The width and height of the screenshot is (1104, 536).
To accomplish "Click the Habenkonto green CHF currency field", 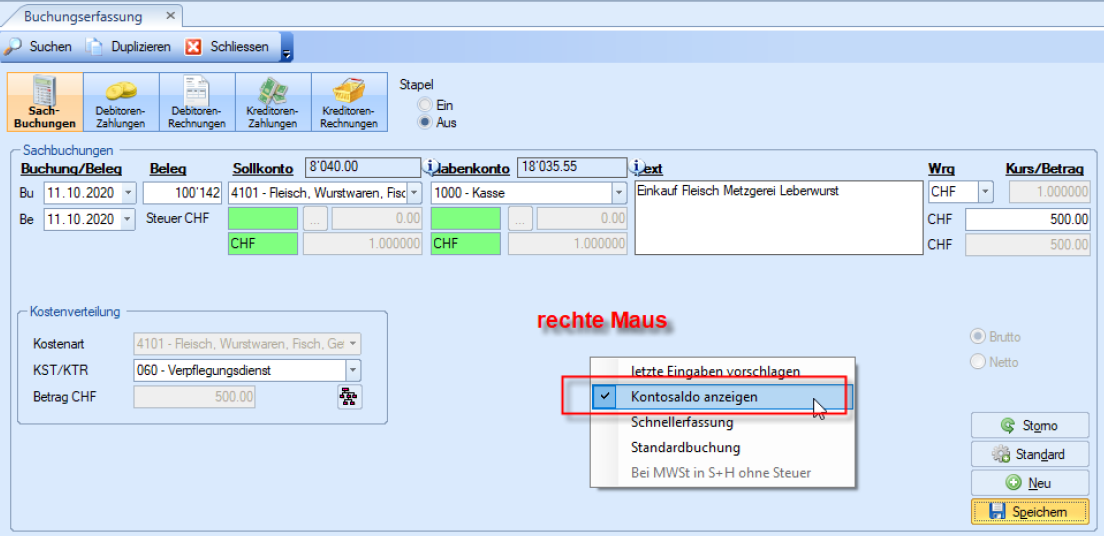I will 465,244.
